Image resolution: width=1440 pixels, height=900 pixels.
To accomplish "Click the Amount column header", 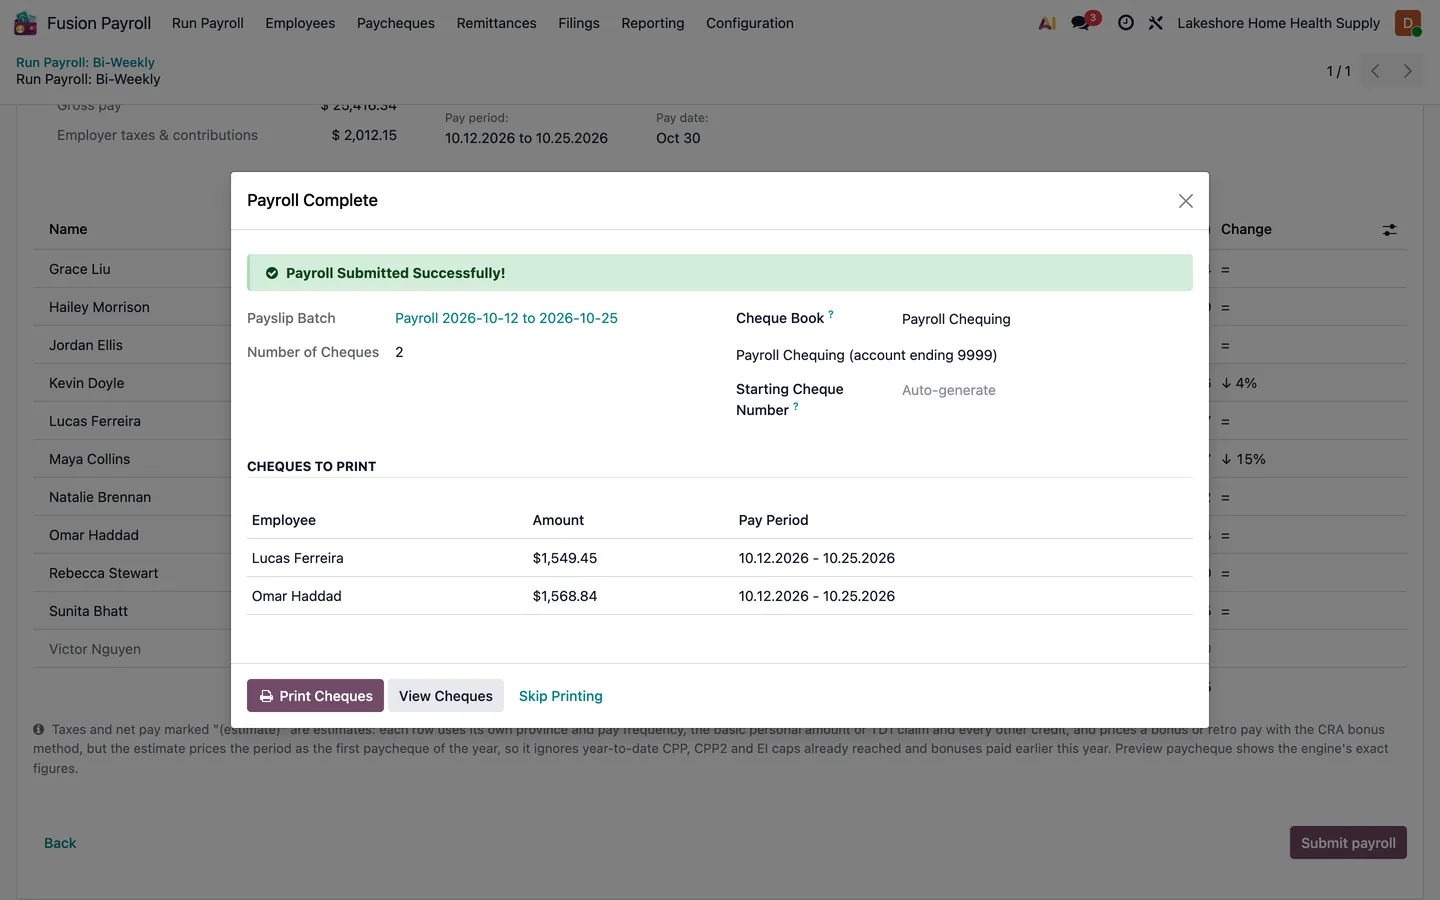I will 558,520.
